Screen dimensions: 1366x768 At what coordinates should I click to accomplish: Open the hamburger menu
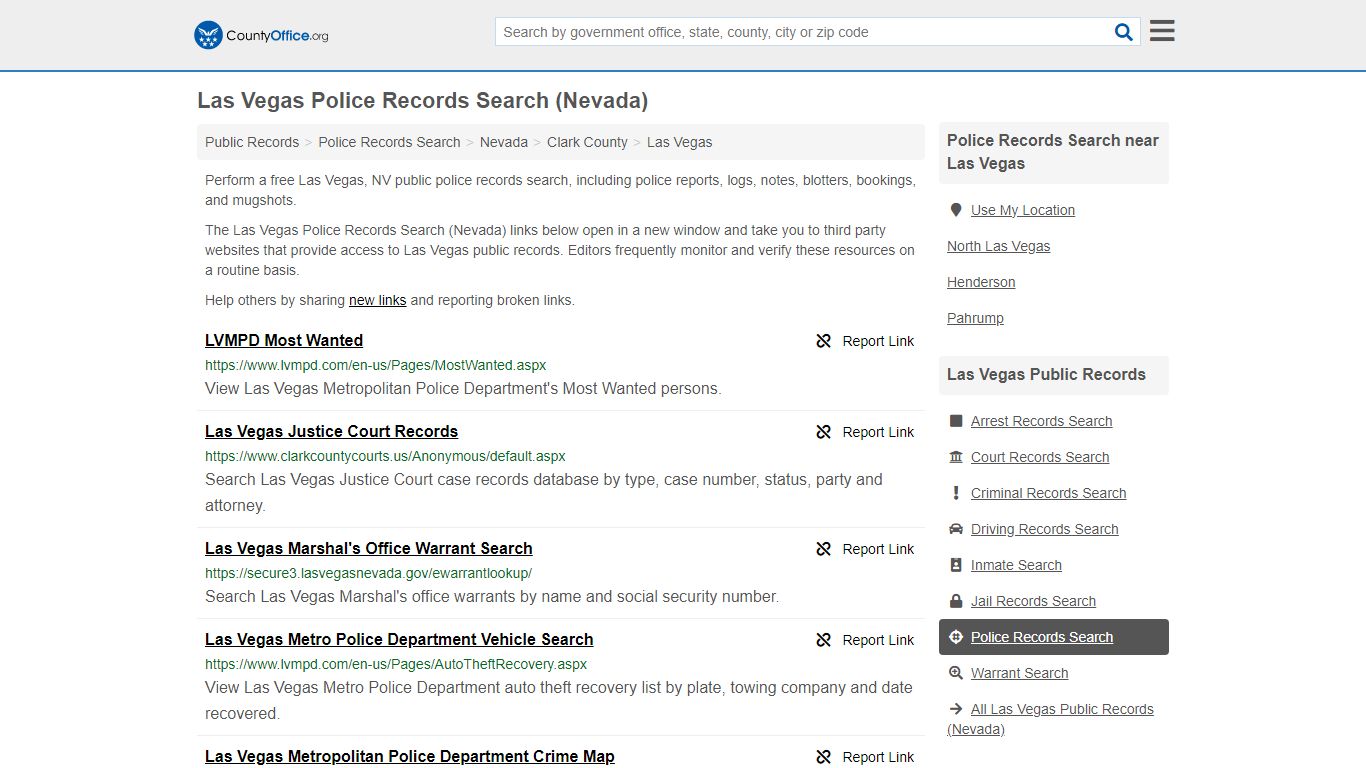coord(1162,31)
